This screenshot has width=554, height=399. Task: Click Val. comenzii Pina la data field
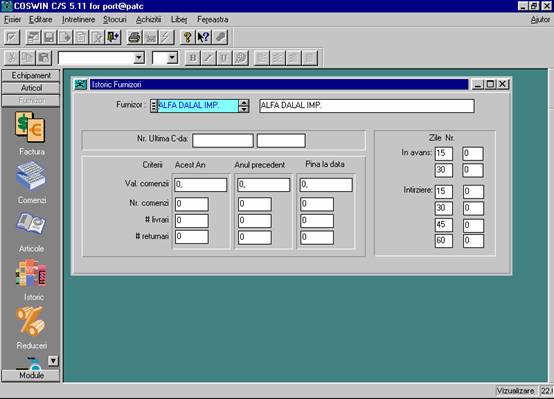[326, 185]
